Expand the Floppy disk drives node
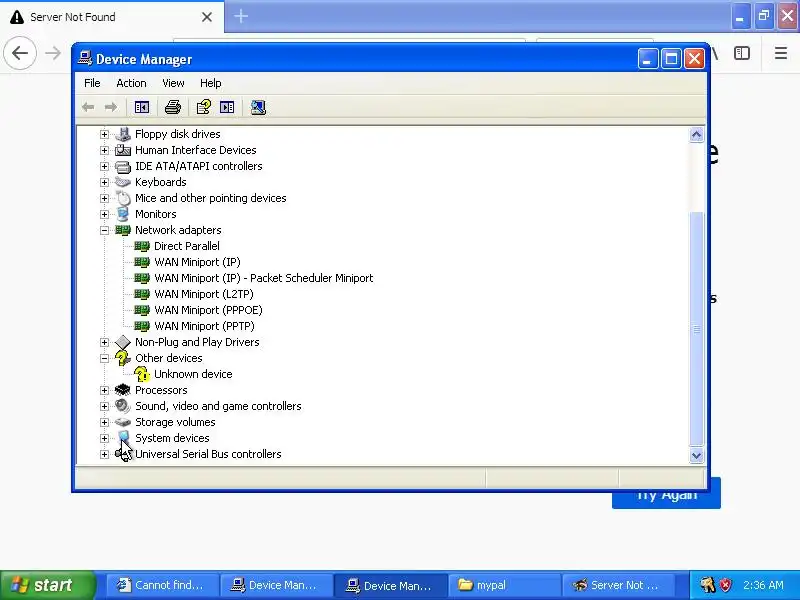Image resolution: width=800 pixels, height=600 pixels. pyautogui.click(x=104, y=134)
